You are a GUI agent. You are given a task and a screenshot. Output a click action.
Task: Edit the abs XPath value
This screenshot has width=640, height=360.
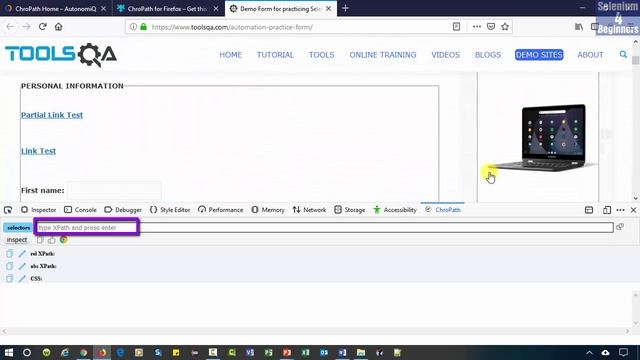pos(22,266)
